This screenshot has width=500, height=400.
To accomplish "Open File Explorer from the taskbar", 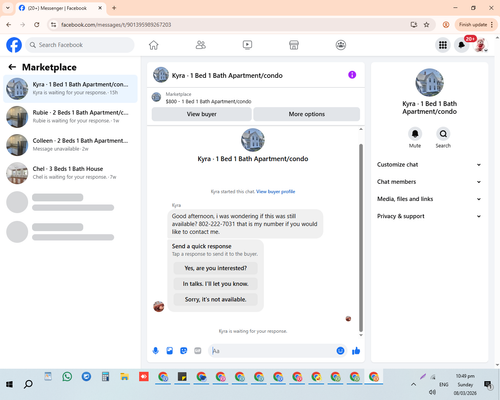I will point(125,377).
